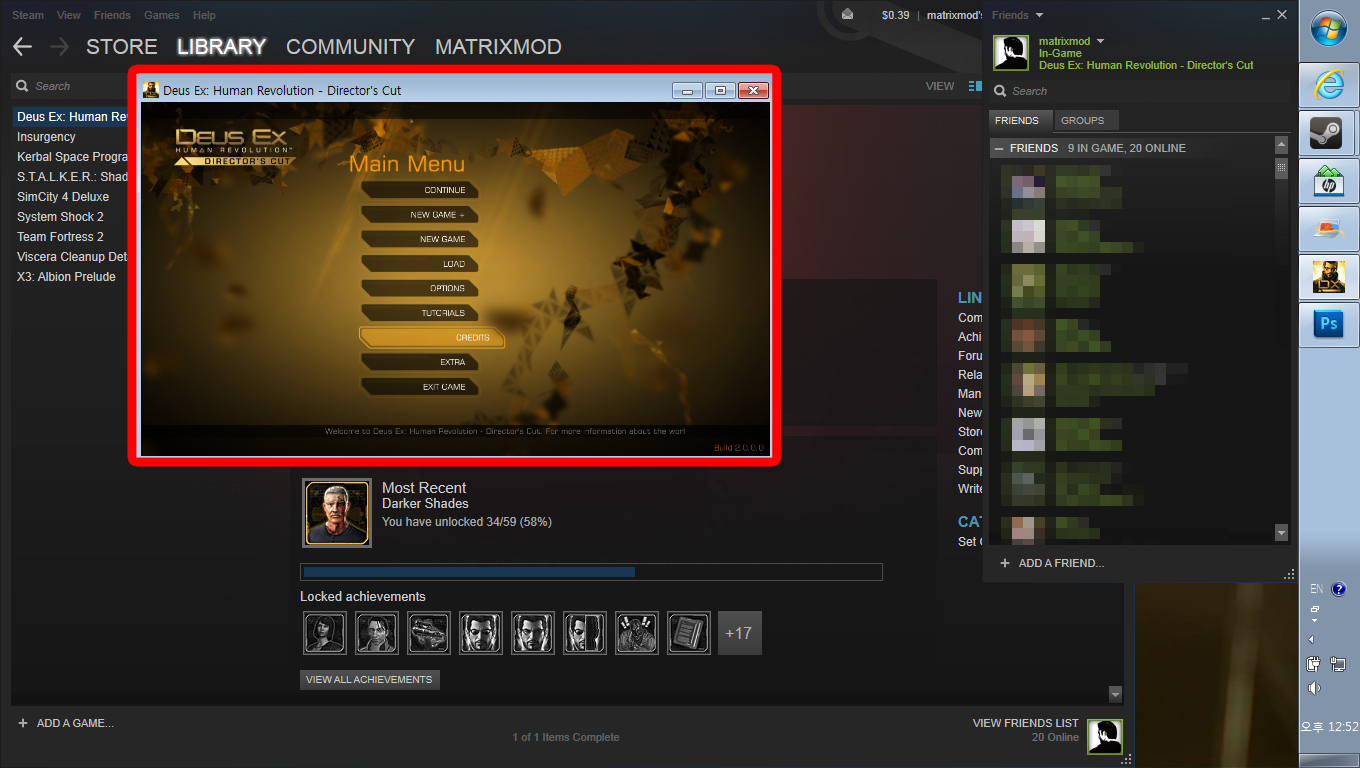Screen dimensions: 1360x768
Task: Focus the Friends window search field
Action: [x=1140, y=91]
